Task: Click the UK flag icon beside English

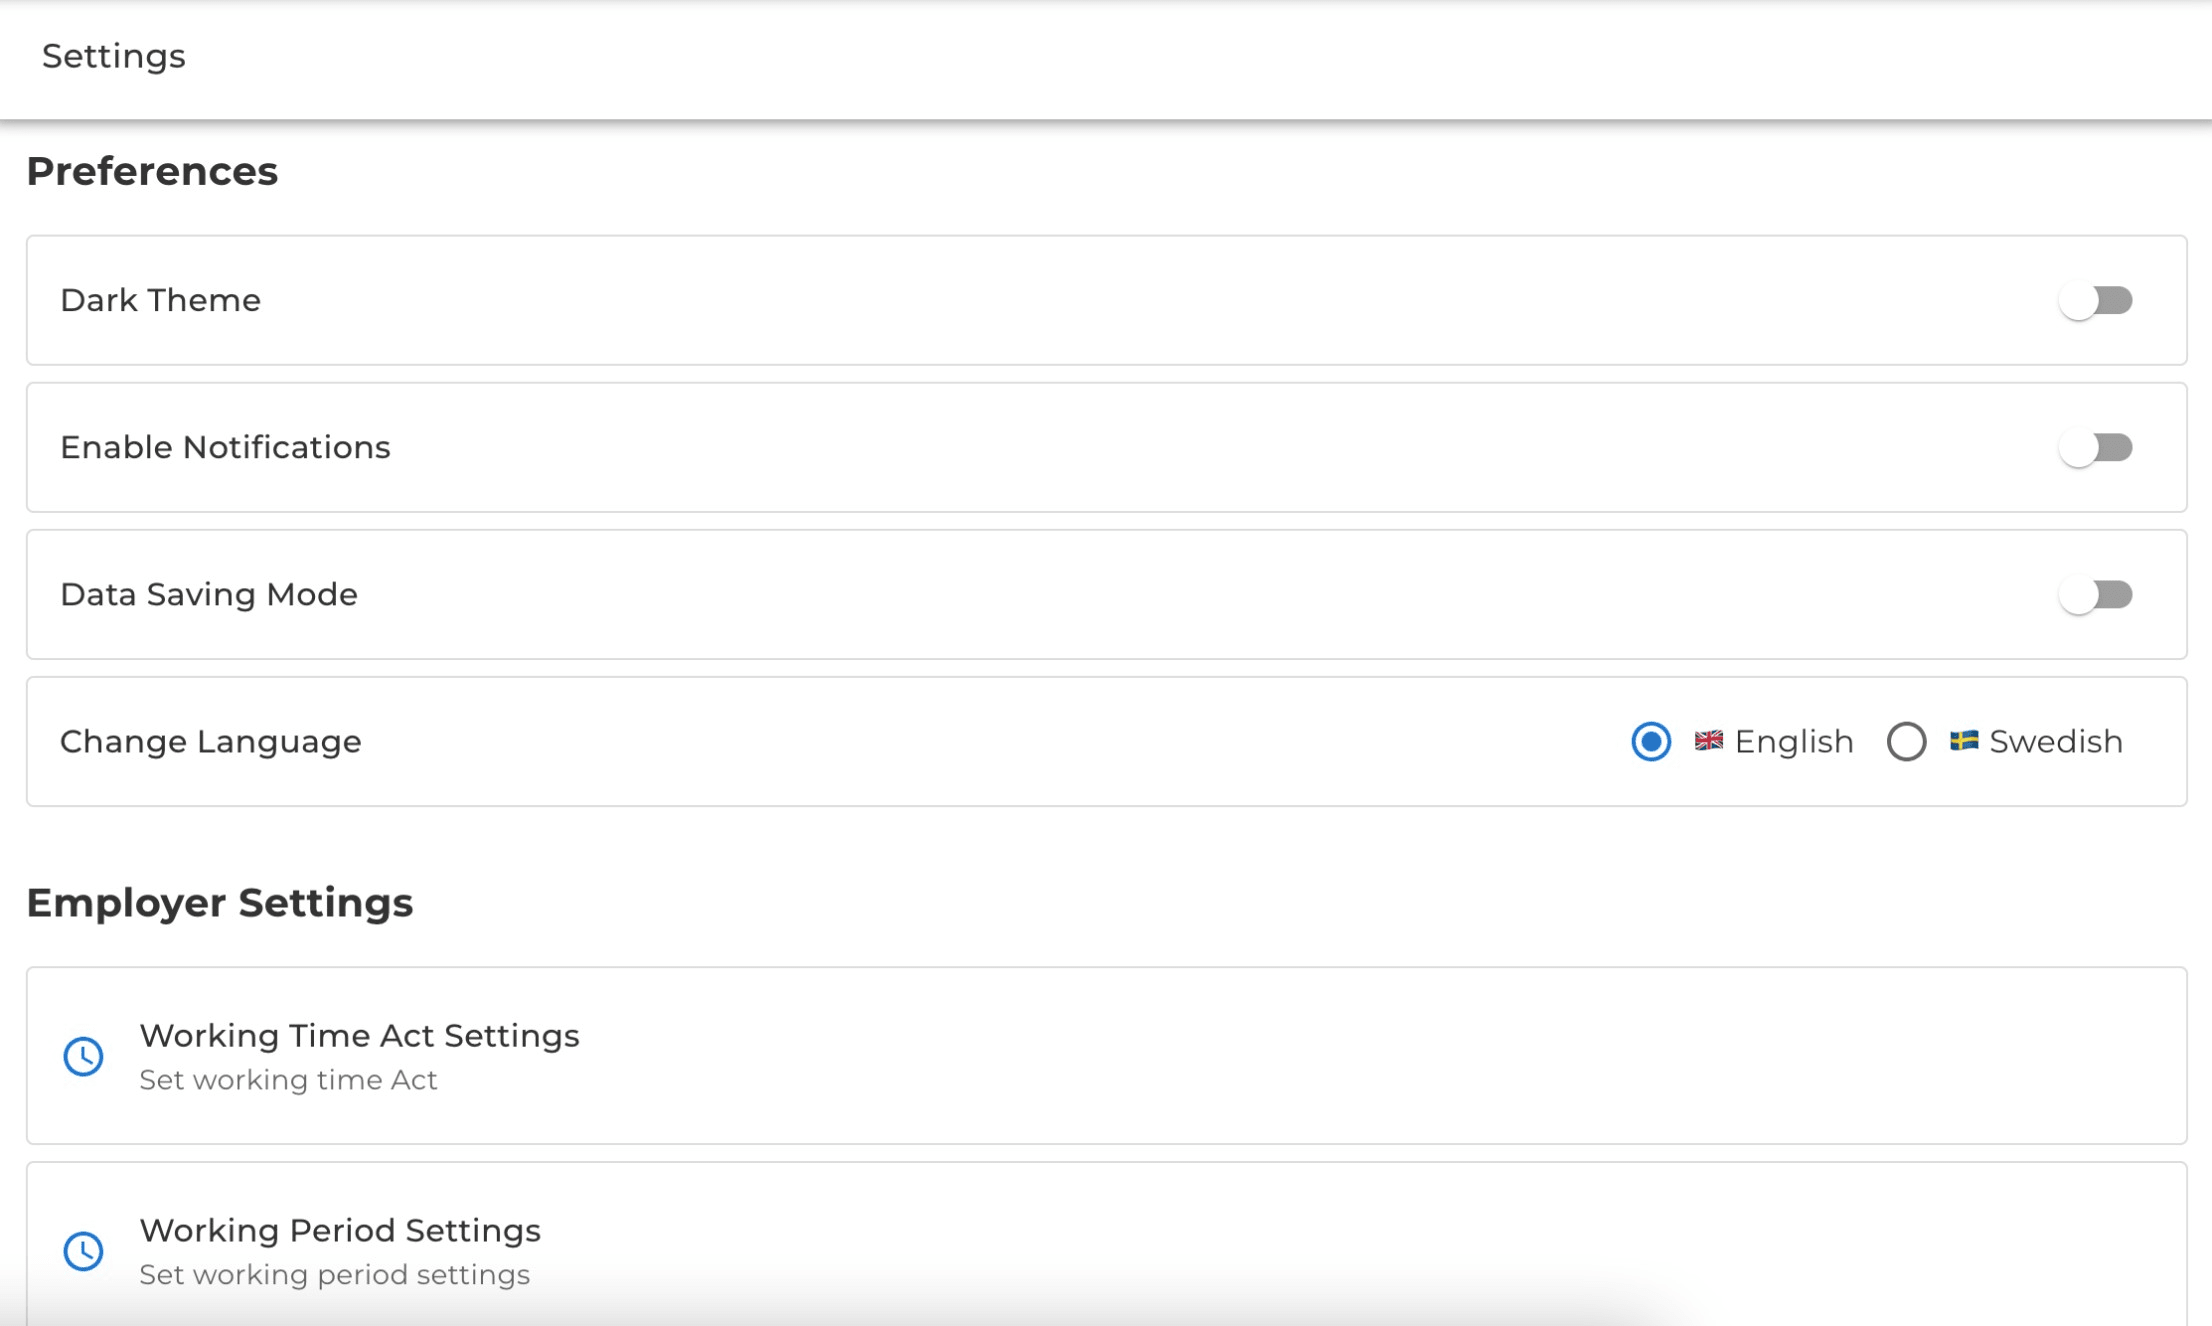Action: coord(1709,740)
